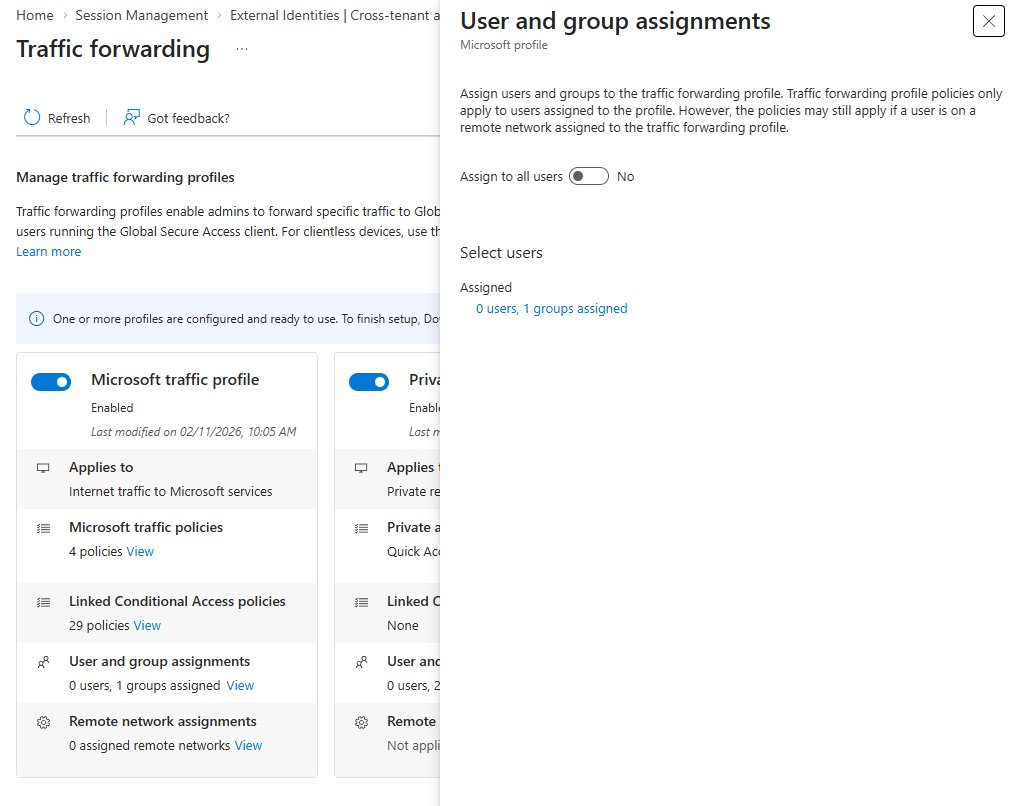Viewport: 1019px width, 806px height.
Task: Disable the Microsoft traffic profile toggle
Action: click(x=51, y=382)
